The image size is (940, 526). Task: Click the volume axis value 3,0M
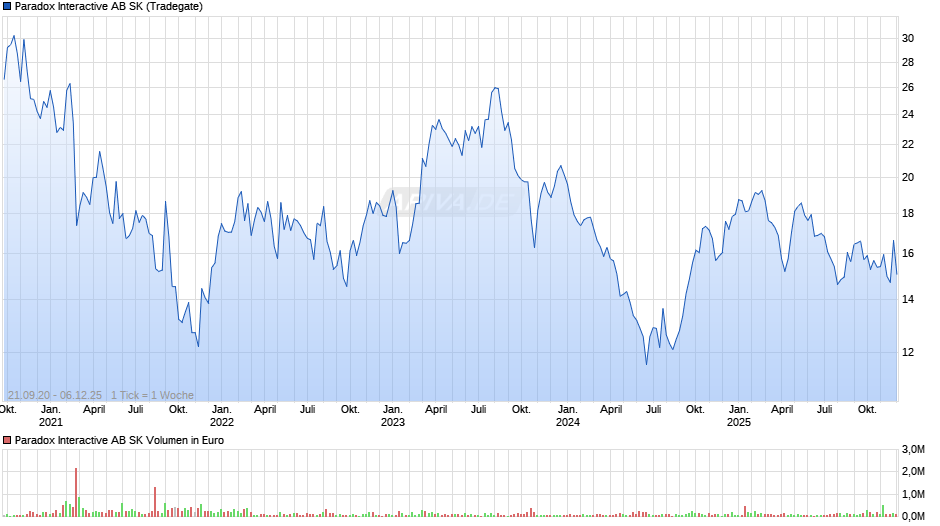pyautogui.click(x=913, y=450)
